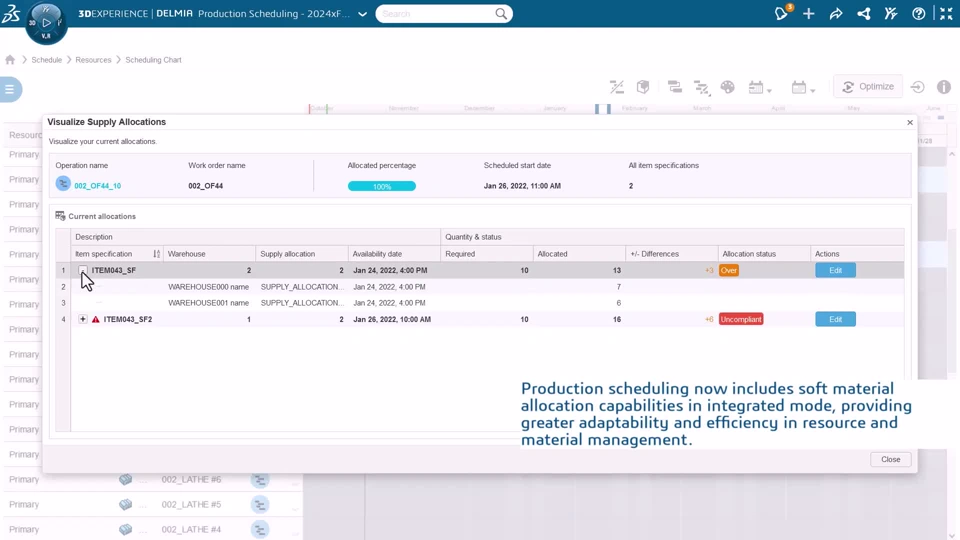This screenshot has height=540, width=960.
Task: Click the Availability date column header
Action: [x=394, y=253]
